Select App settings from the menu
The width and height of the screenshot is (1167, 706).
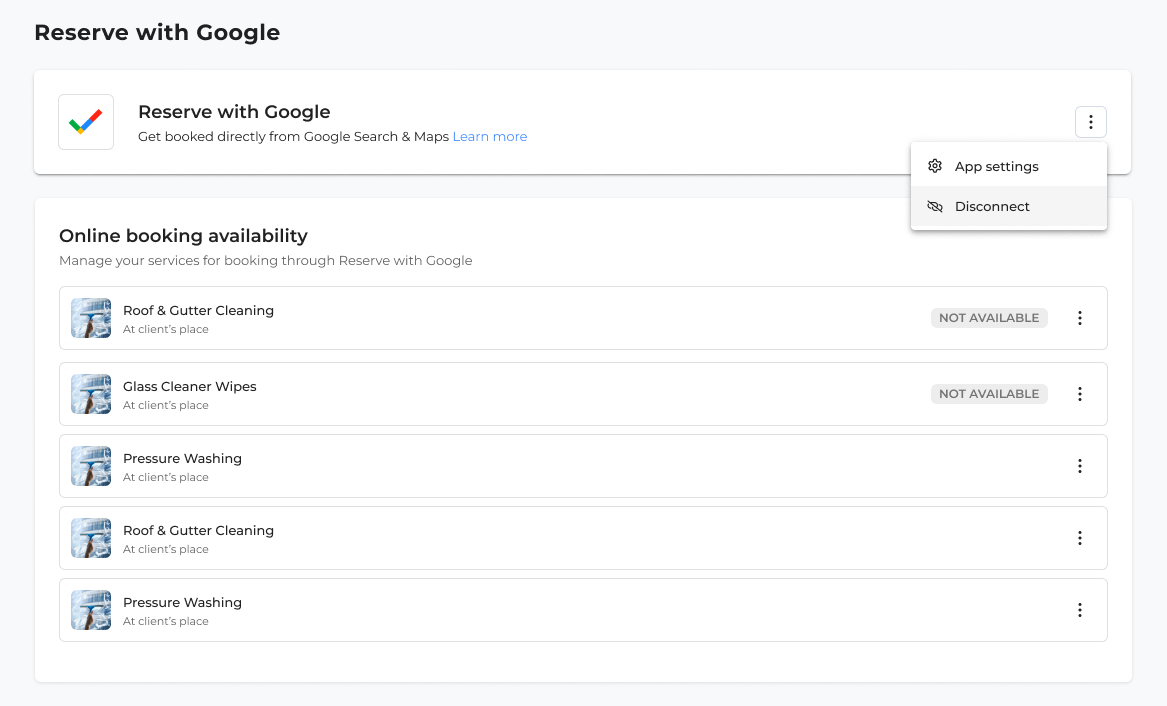[996, 166]
